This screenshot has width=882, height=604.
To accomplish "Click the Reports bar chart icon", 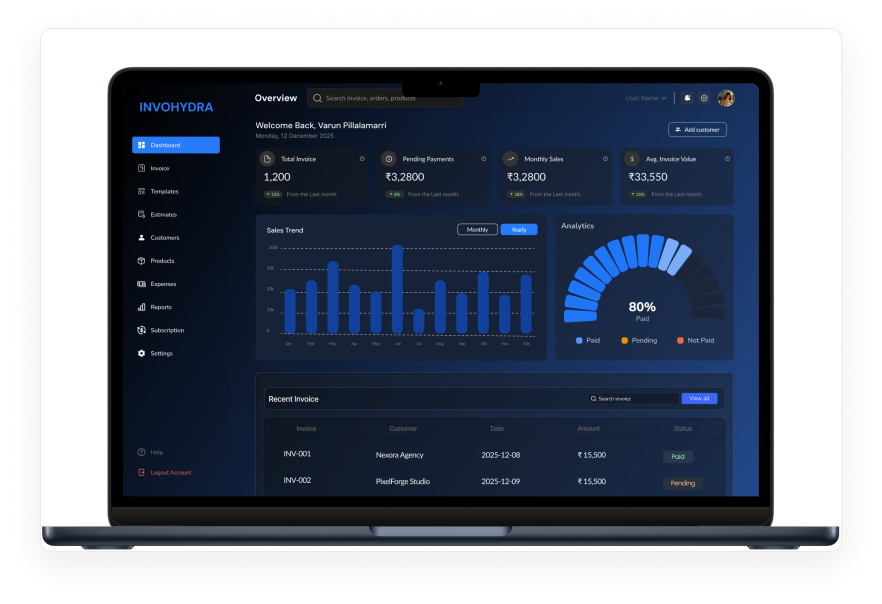I will [142, 307].
